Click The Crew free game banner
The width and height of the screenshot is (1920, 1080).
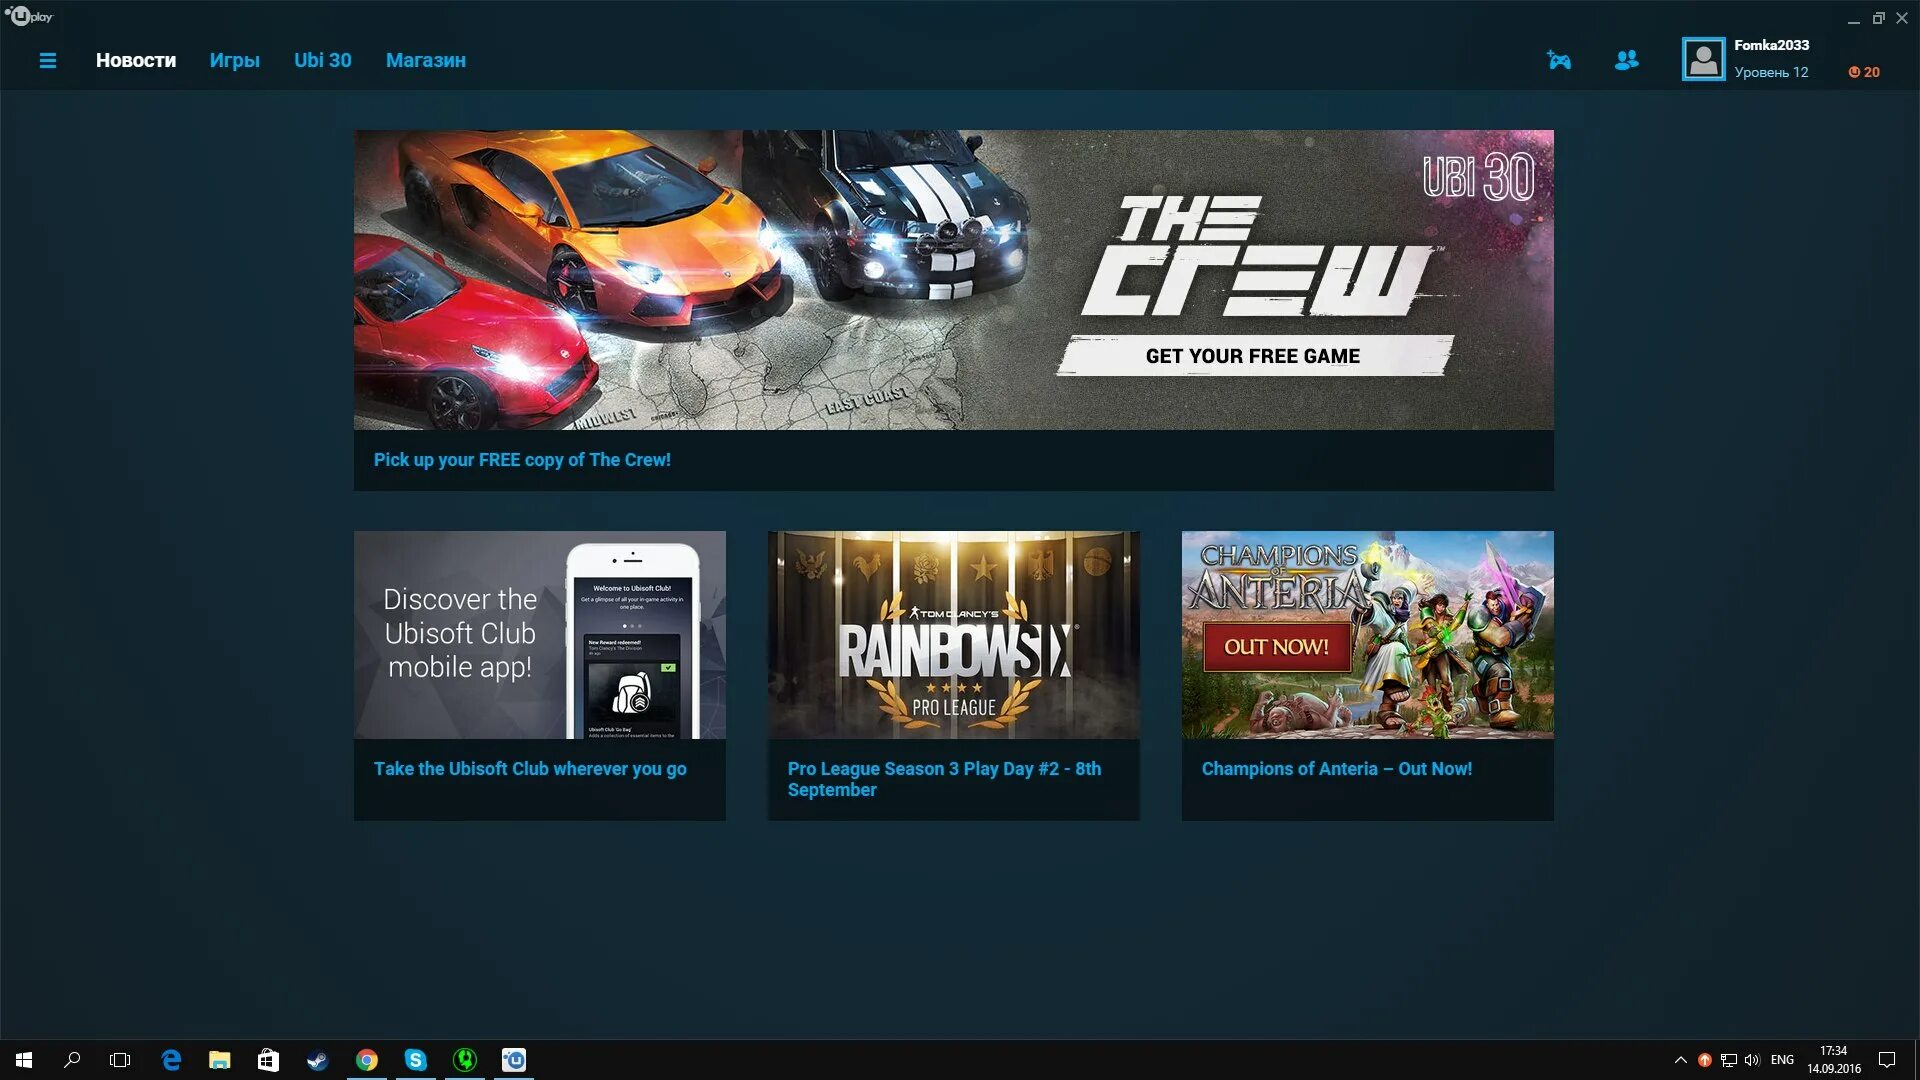(x=953, y=280)
